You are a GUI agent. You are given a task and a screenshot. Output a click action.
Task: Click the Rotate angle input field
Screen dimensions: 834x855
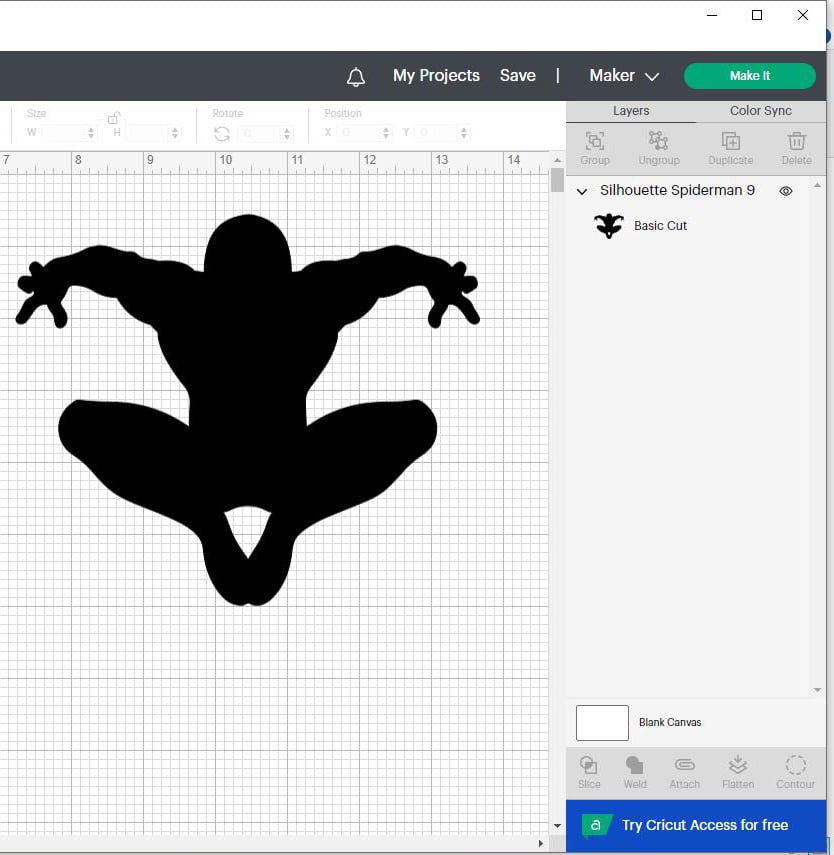[260, 133]
